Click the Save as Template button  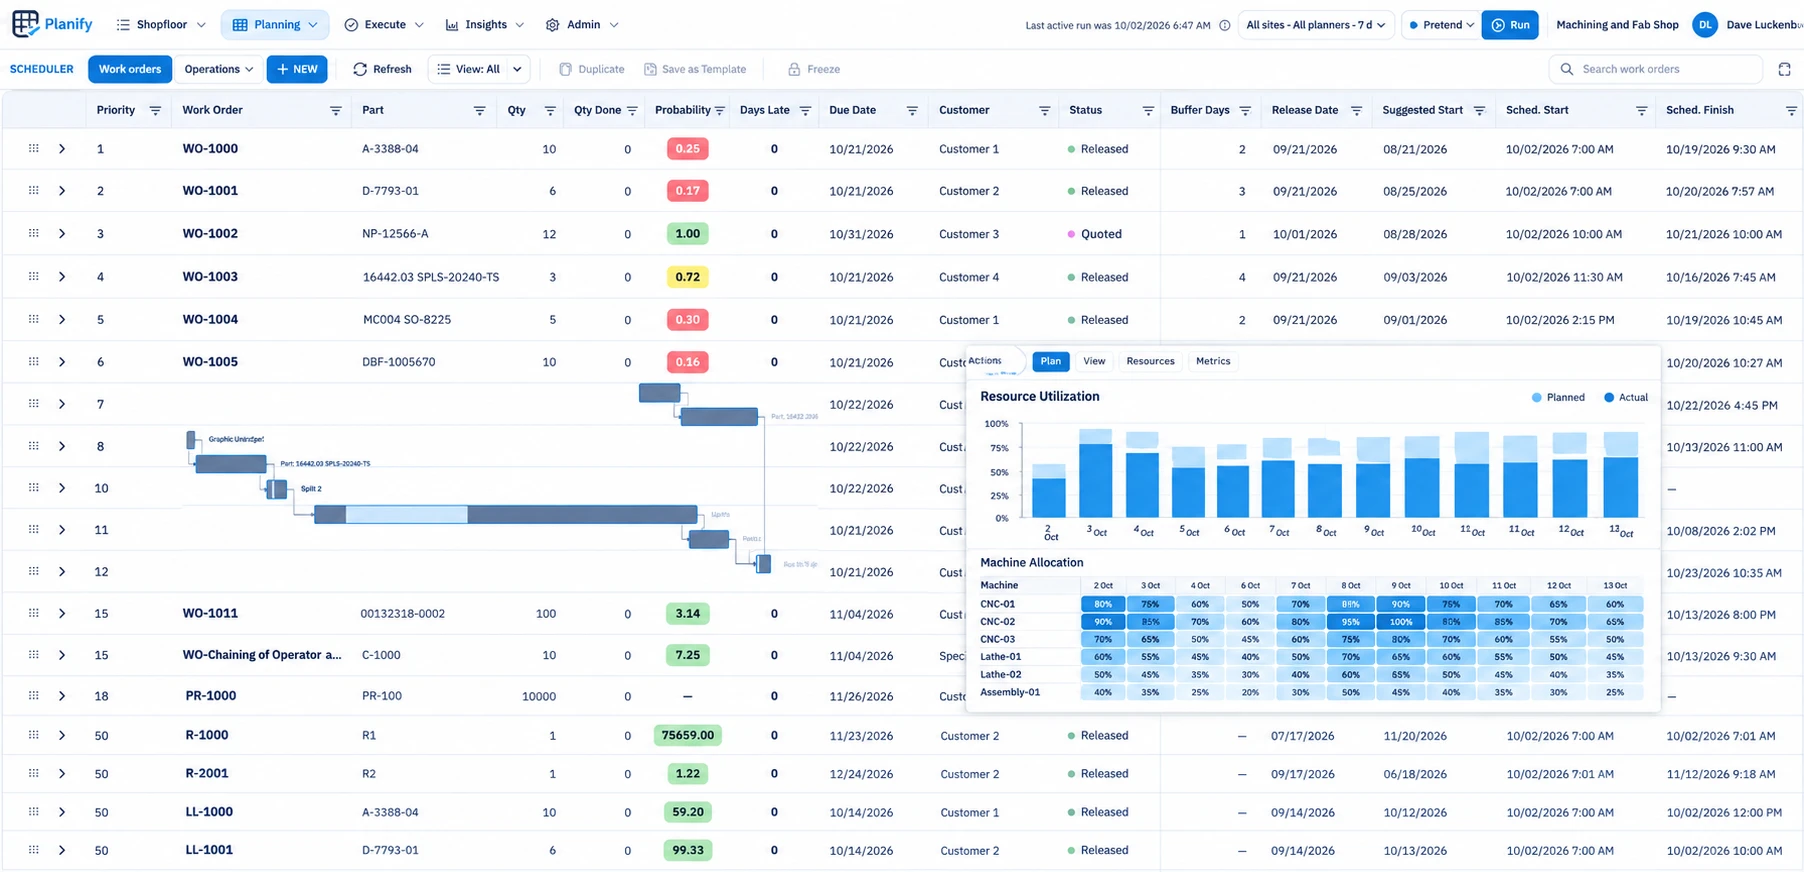point(695,69)
